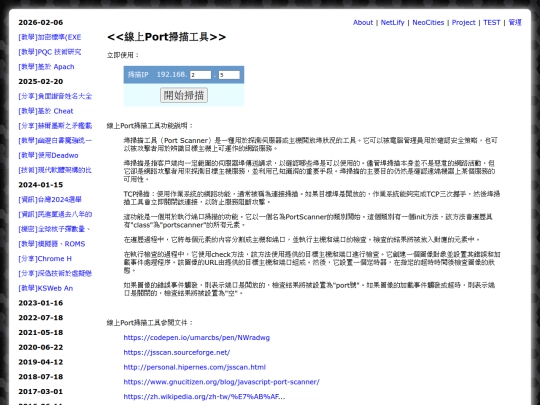Open the TEST link
The height and width of the screenshot is (405, 540).
pos(491,22)
